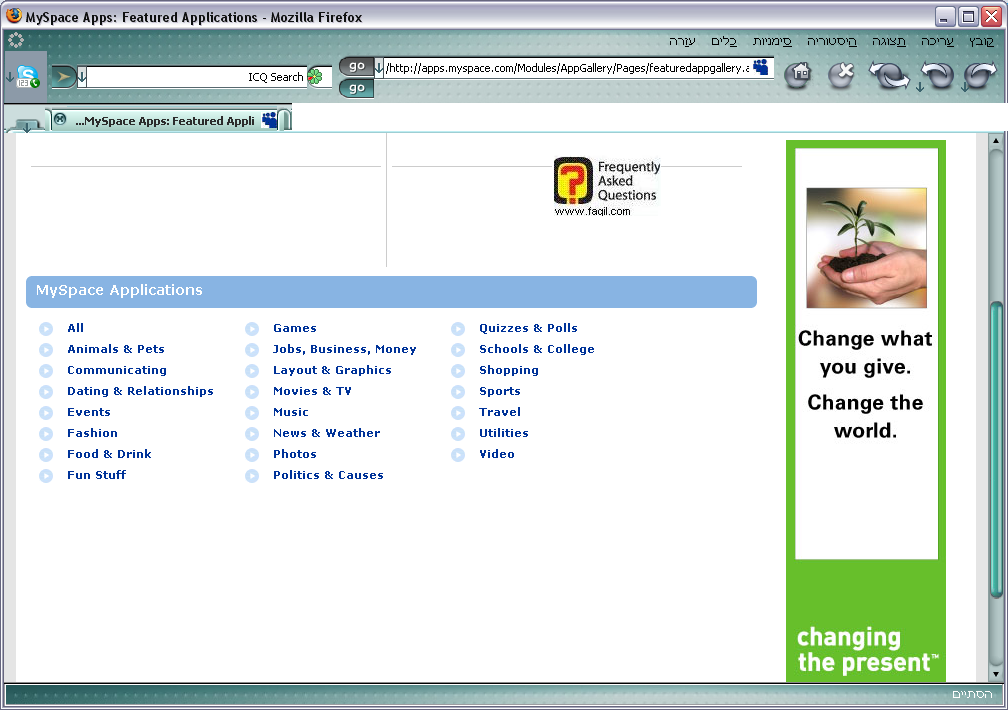Click the bullet arrow icon beside Travel
This screenshot has height=710, width=1008.
pos(458,413)
